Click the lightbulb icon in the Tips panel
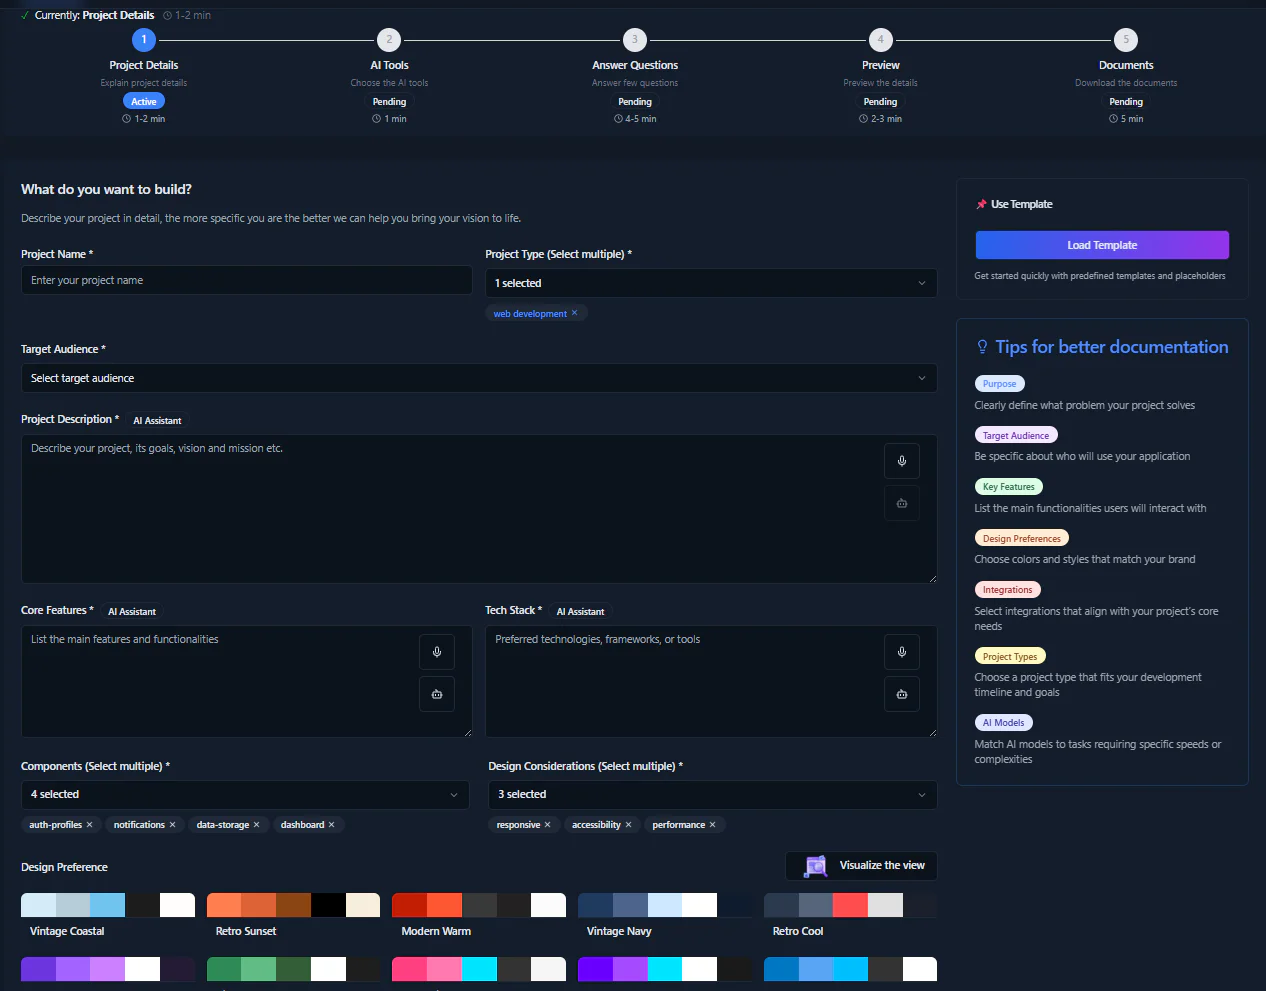The width and height of the screenshot is (1266, 991). [x=984, y=346]
